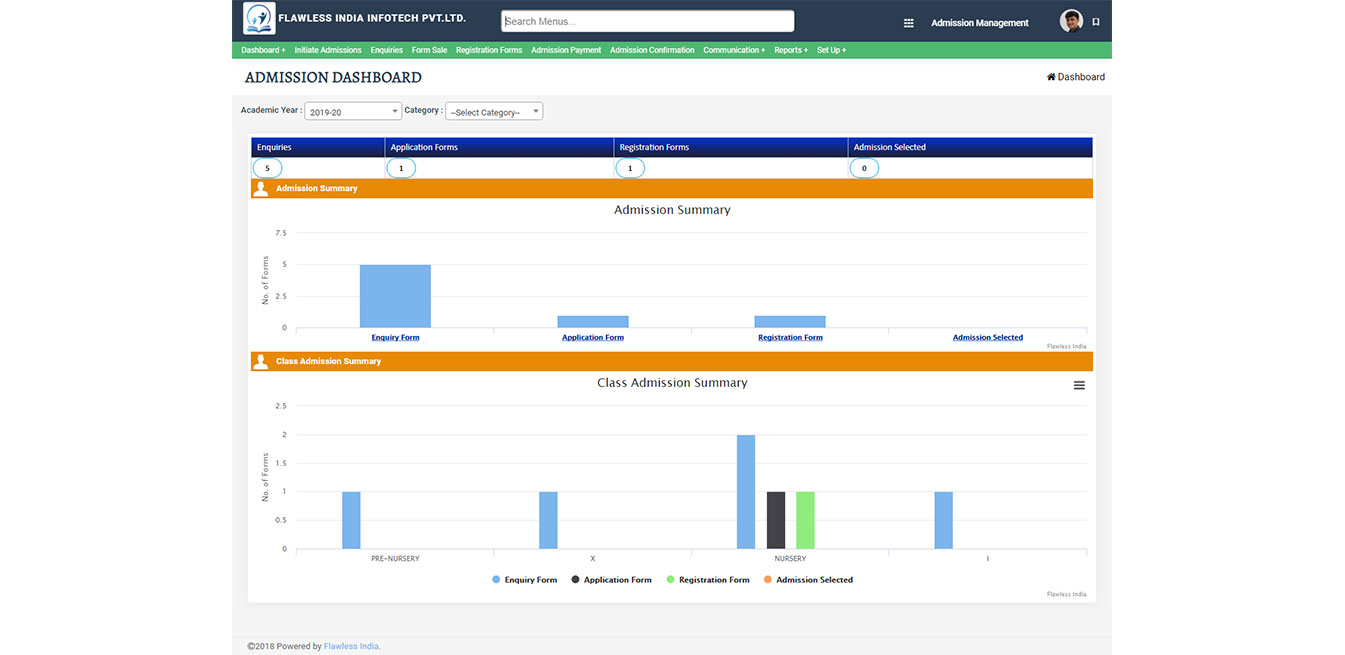Viewport: 1345px width, 655px height.
Task: Click the bookmark icon beside the avatar
Action: click(x=1096, y=22)
